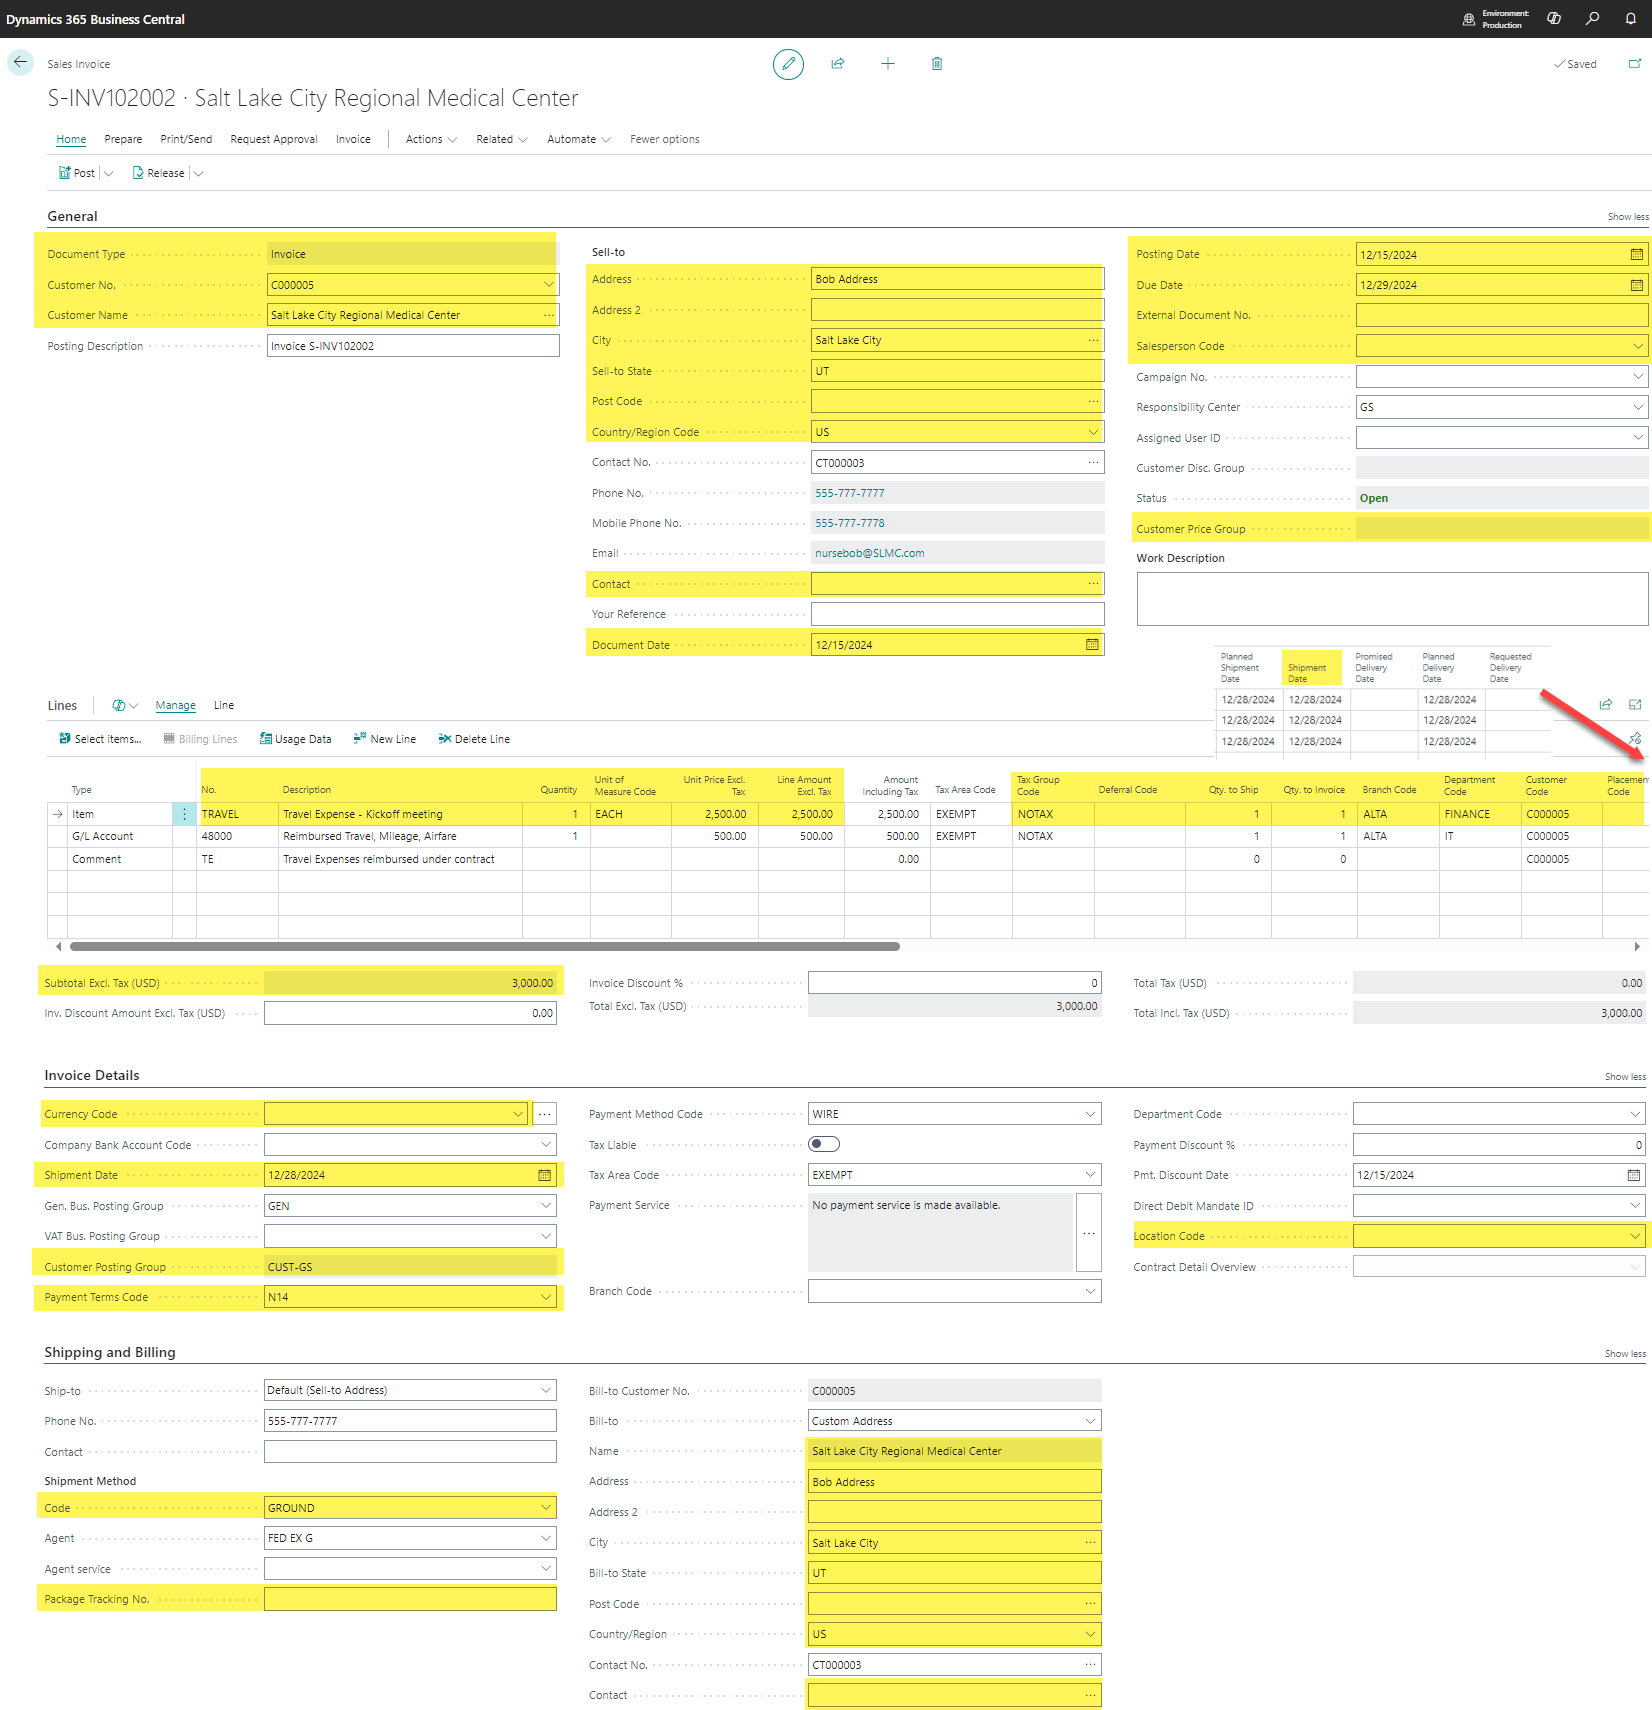Click Lines share icon

(x=1606, y=705)
